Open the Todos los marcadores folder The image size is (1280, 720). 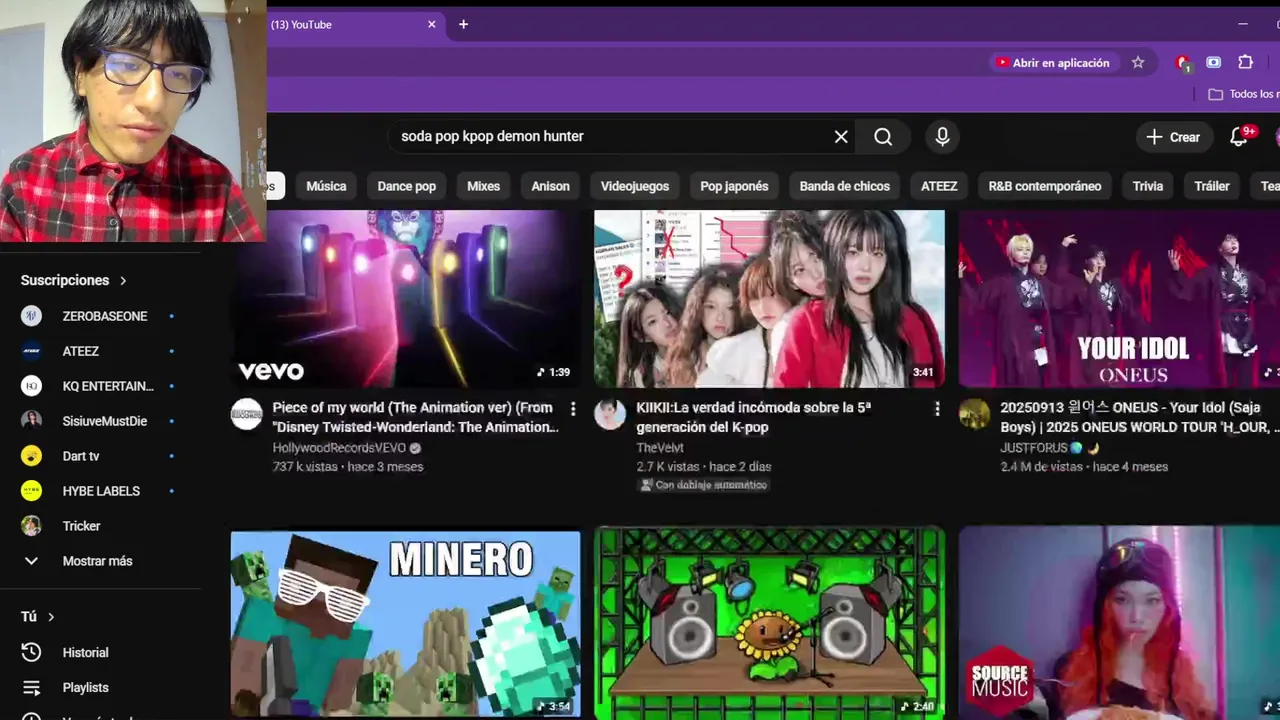[x=1243, y=94]
